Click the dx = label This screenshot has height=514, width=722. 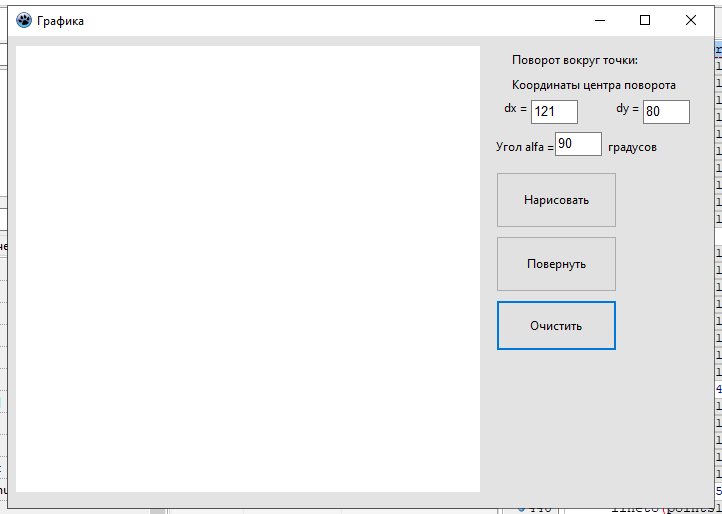click(515, 109)
